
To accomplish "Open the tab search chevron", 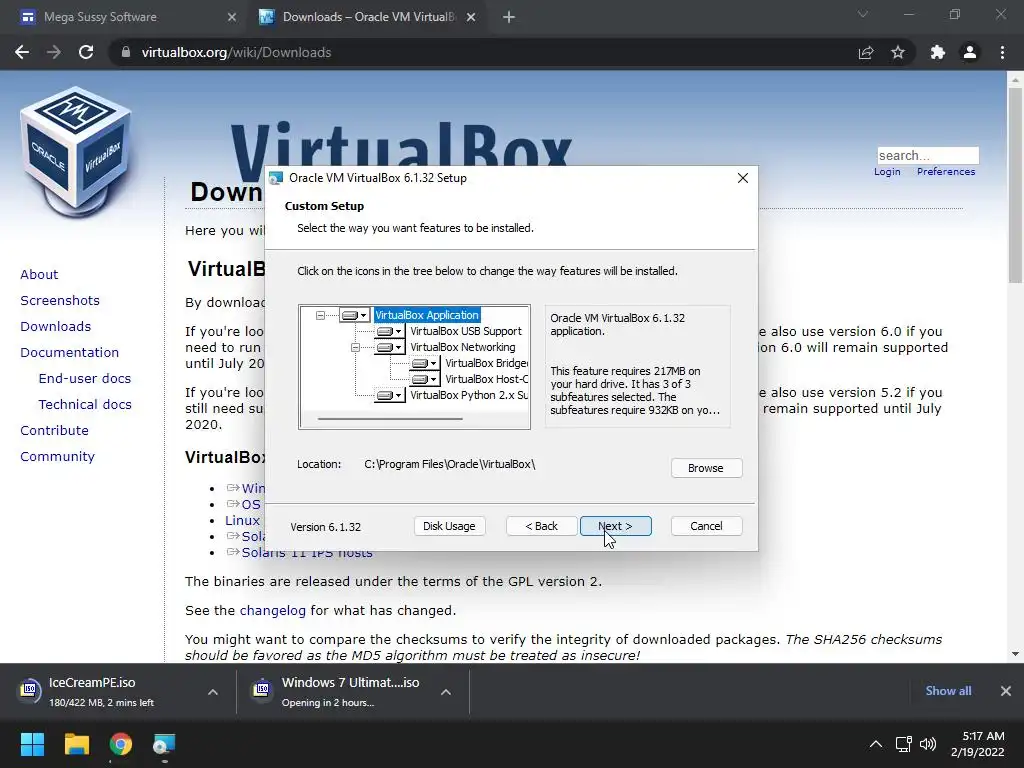I will pos(863,14).
